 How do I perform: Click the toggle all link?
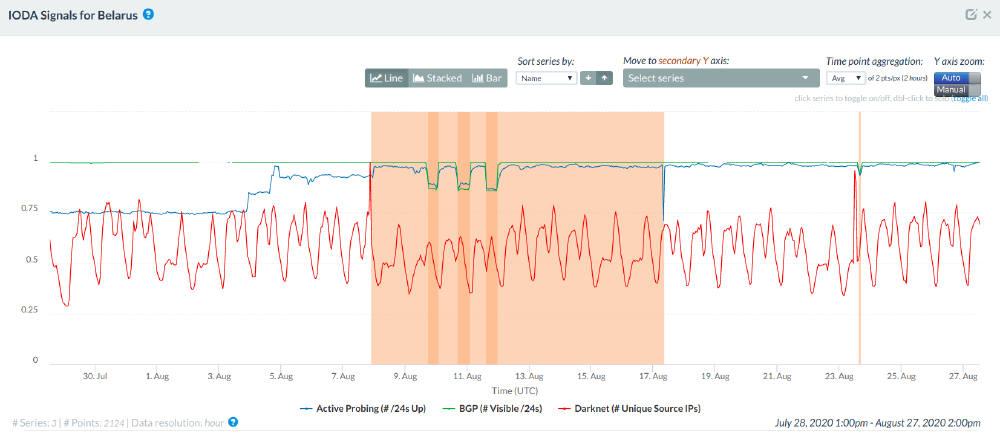(970, 98)
